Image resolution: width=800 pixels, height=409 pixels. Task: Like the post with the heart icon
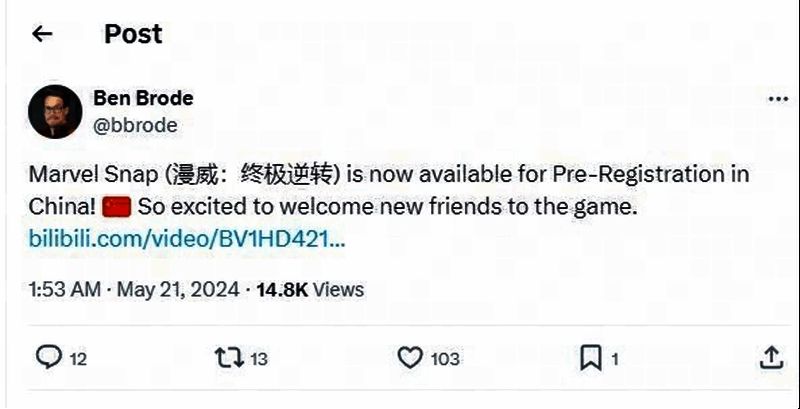[410, 357]
